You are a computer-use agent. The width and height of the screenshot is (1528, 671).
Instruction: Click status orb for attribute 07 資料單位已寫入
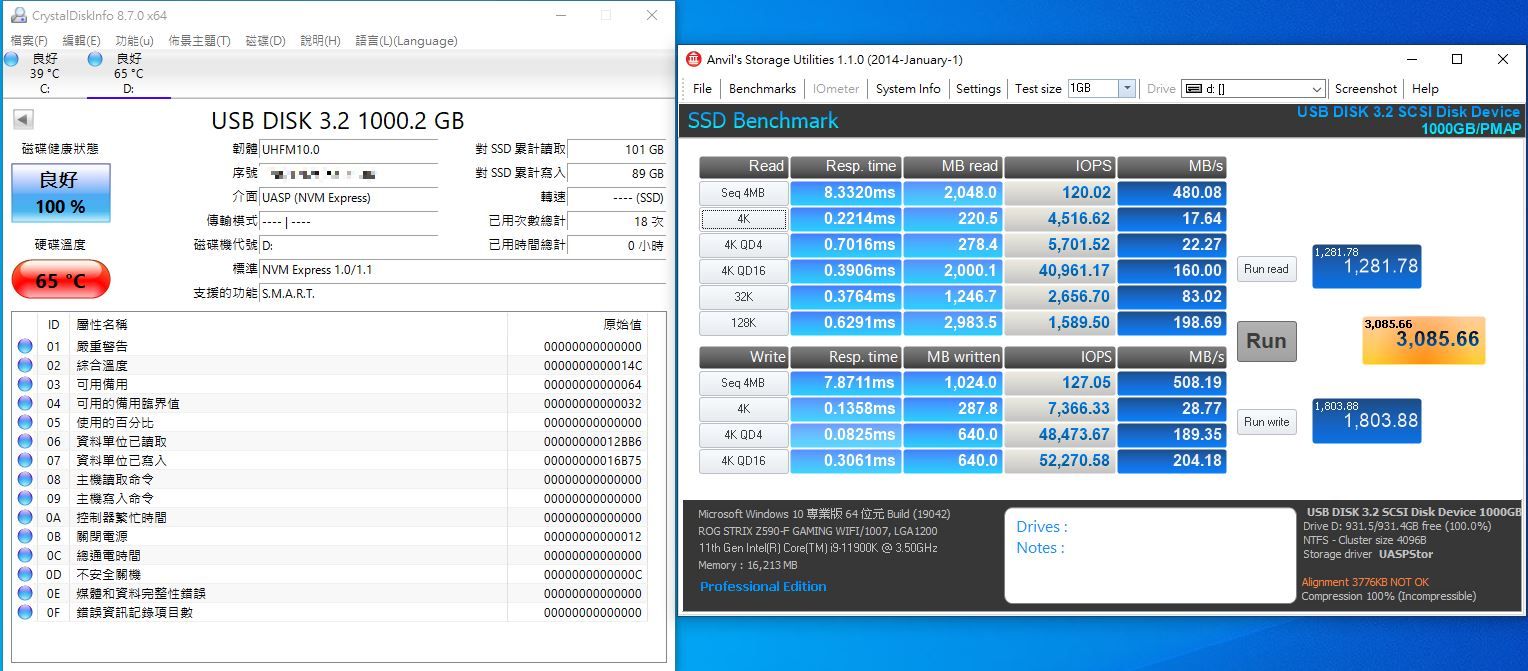click(25, 460)
